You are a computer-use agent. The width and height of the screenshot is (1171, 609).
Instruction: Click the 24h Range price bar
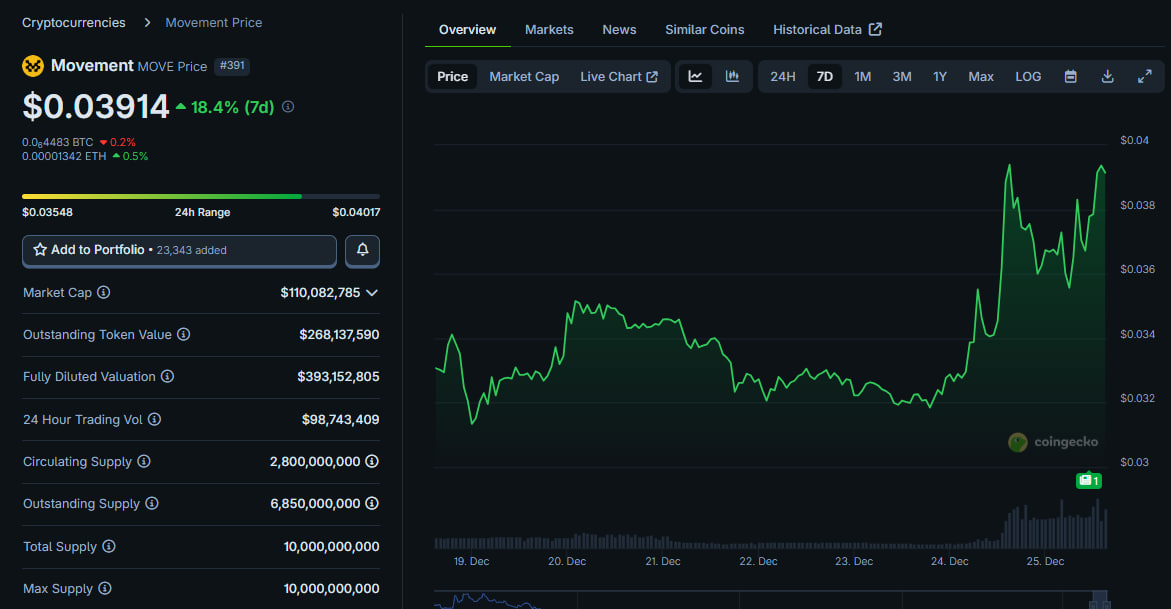click(200, 196)
